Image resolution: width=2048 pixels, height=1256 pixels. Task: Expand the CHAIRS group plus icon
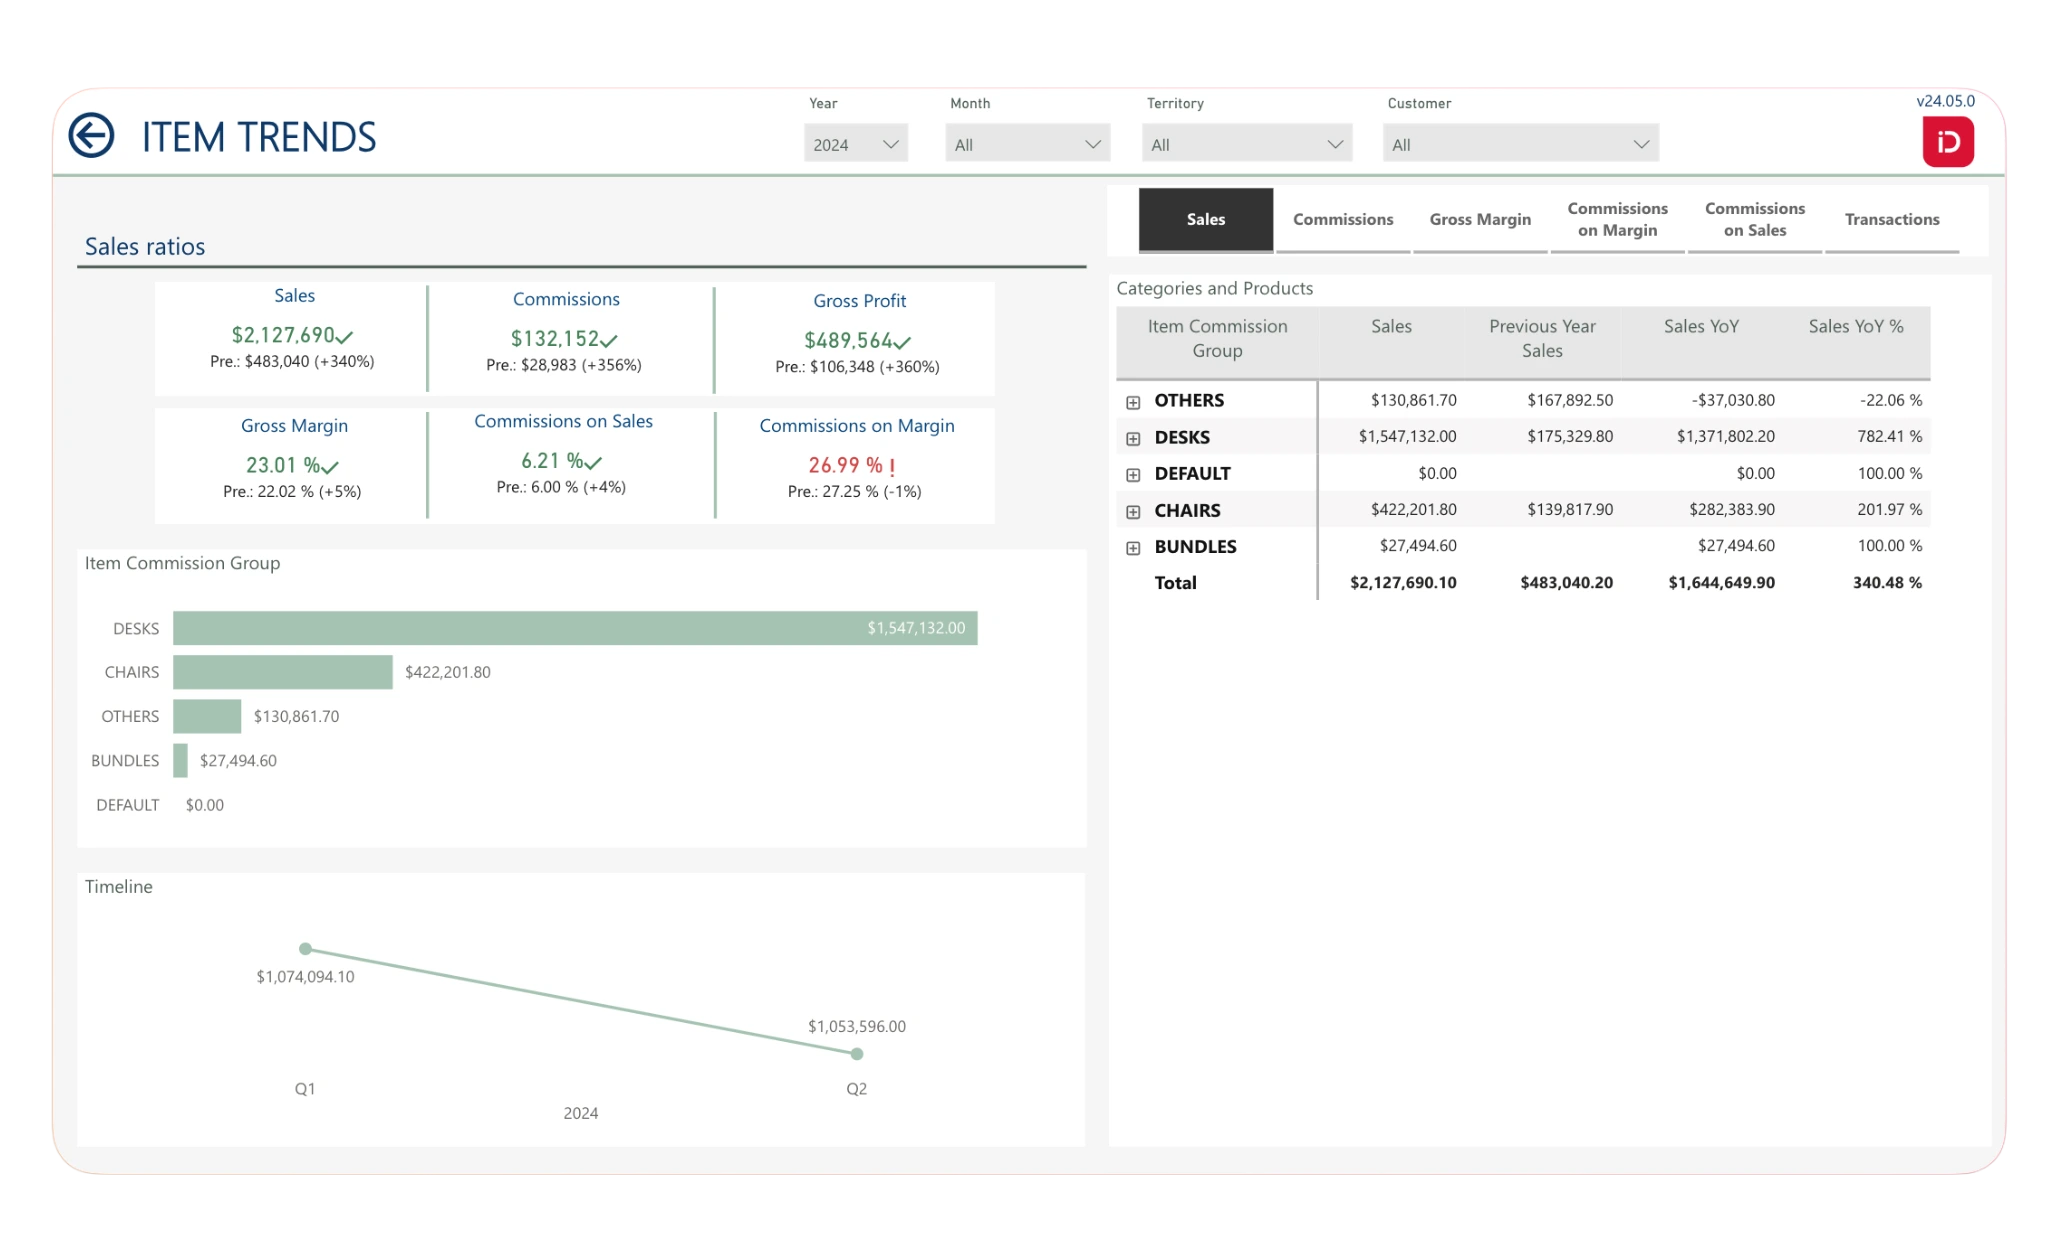[x=1133, y=511]
